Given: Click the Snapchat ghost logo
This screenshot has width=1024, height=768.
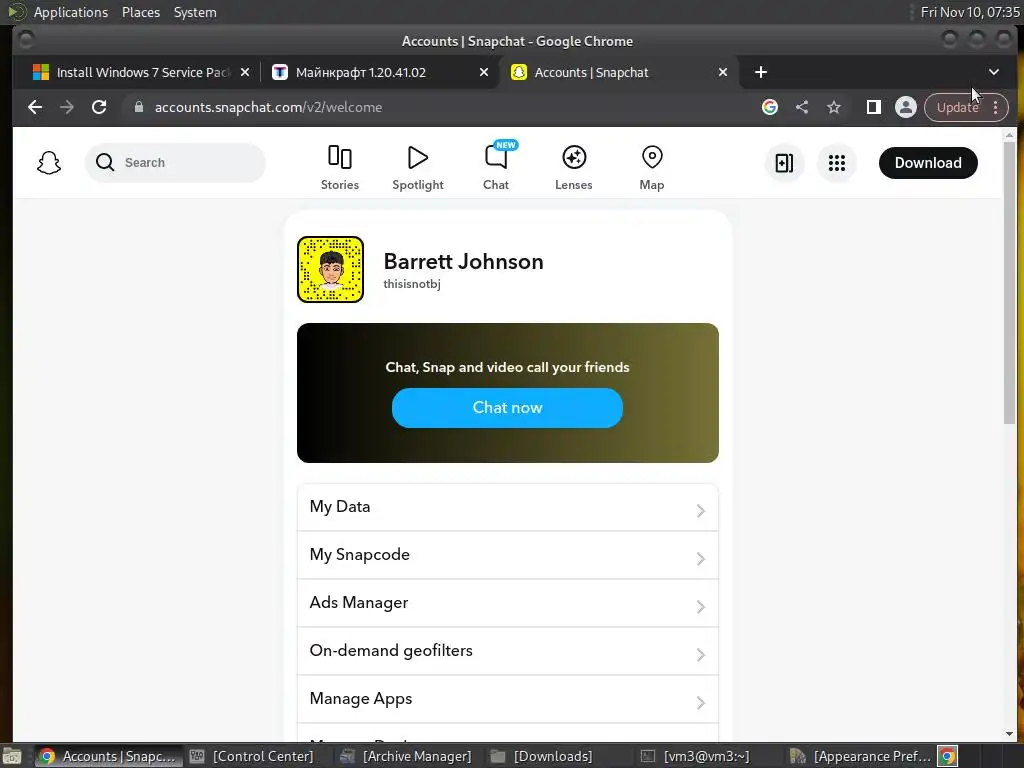Looking at the screenshot, I should [49, 163].
